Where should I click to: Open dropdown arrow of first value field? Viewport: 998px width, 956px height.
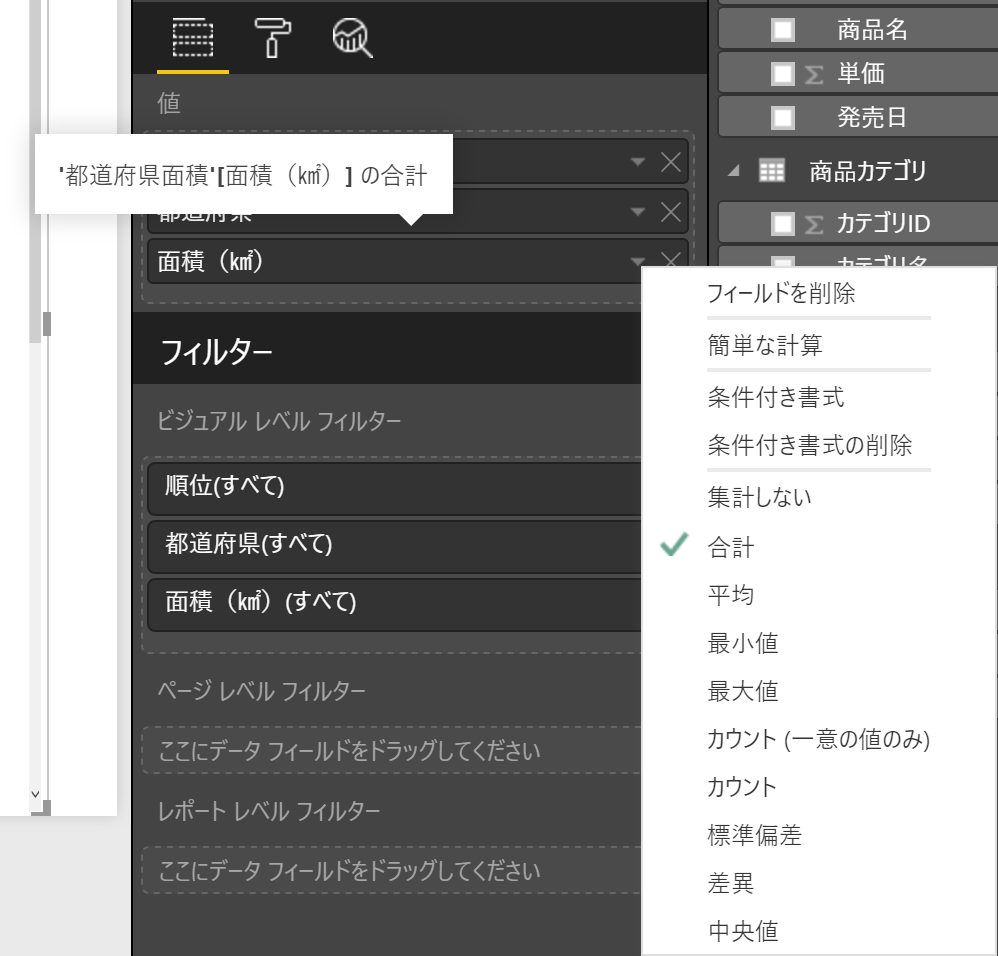coord(638,162)
